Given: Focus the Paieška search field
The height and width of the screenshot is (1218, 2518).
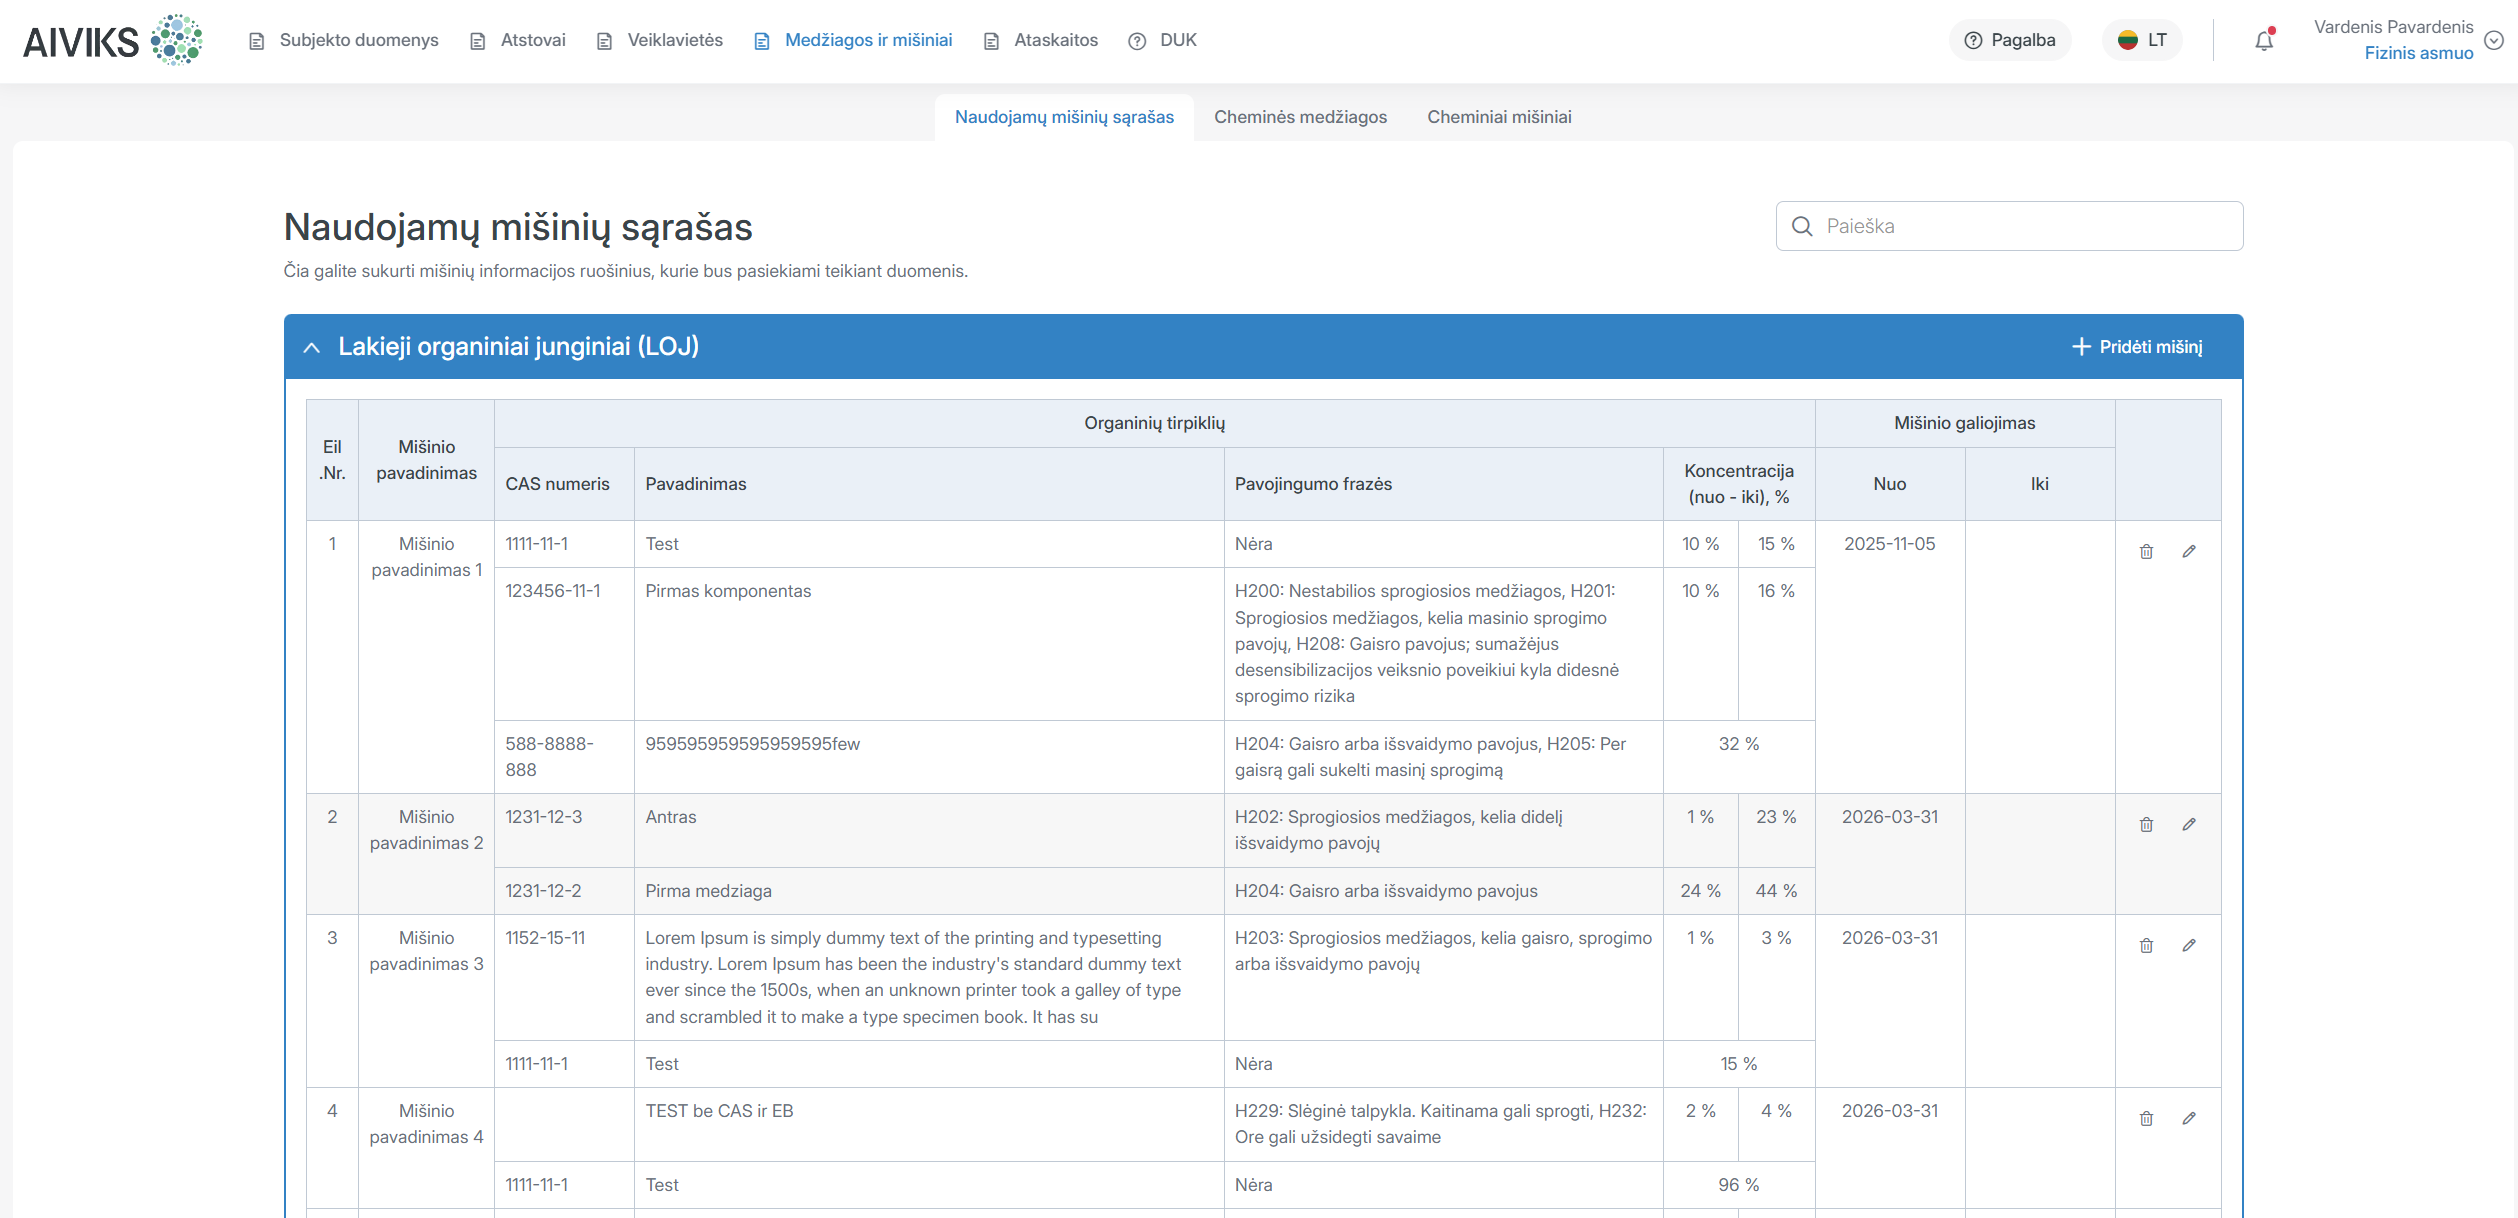Looking at the screenshot, I should tap(2009, 226).
